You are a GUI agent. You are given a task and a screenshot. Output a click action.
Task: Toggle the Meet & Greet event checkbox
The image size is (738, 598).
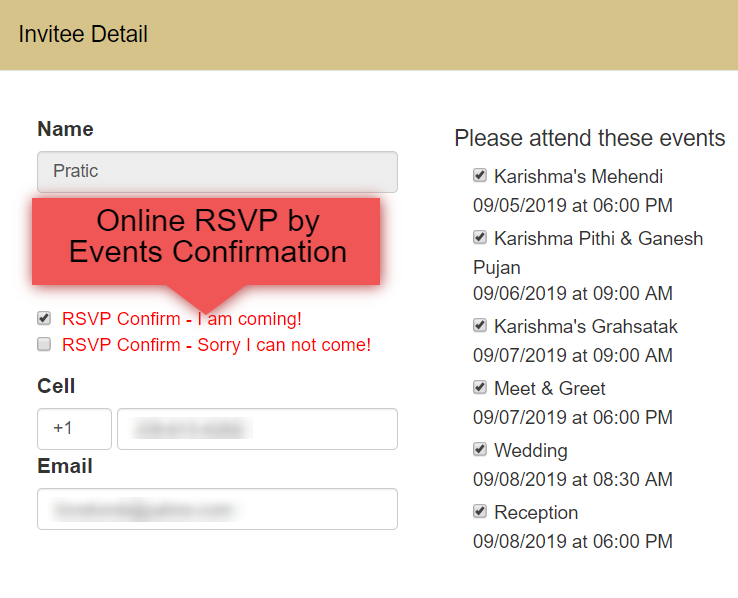click(480, 387)
